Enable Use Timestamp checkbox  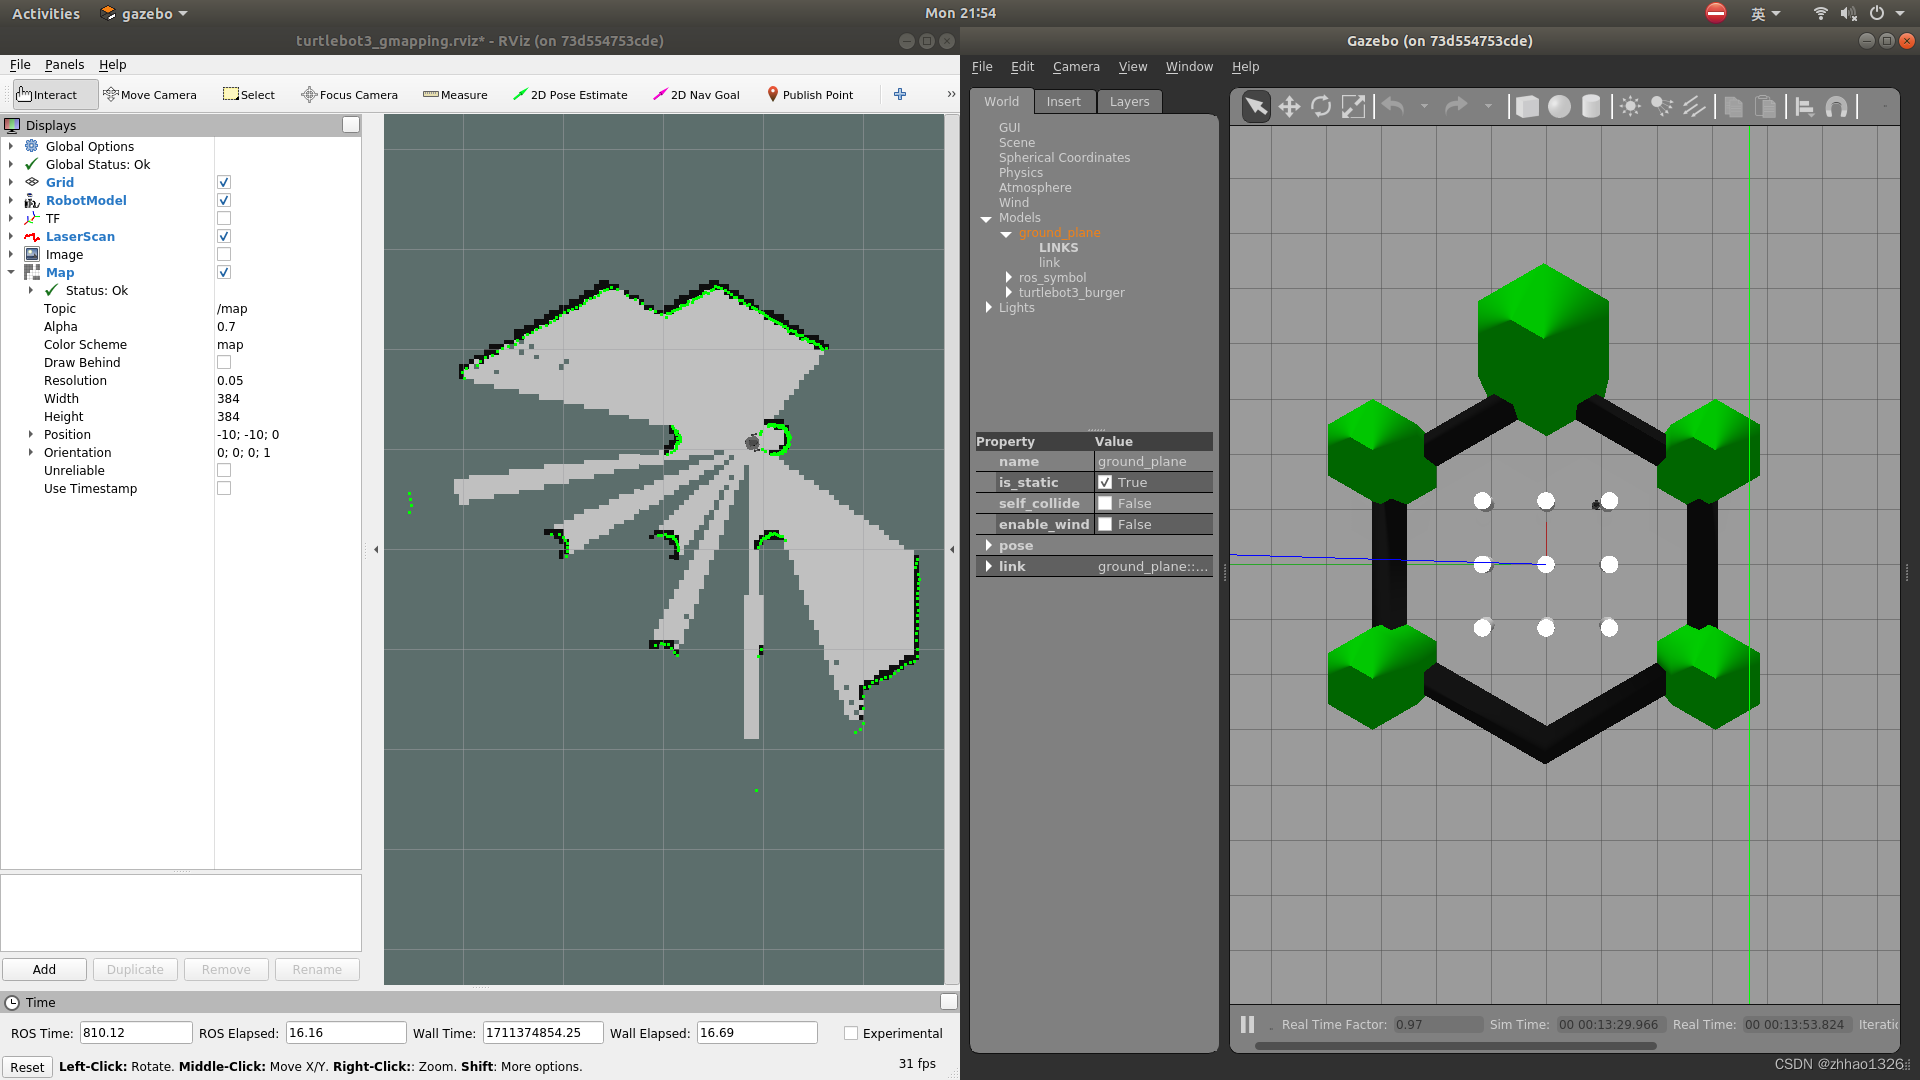[224, 488]
